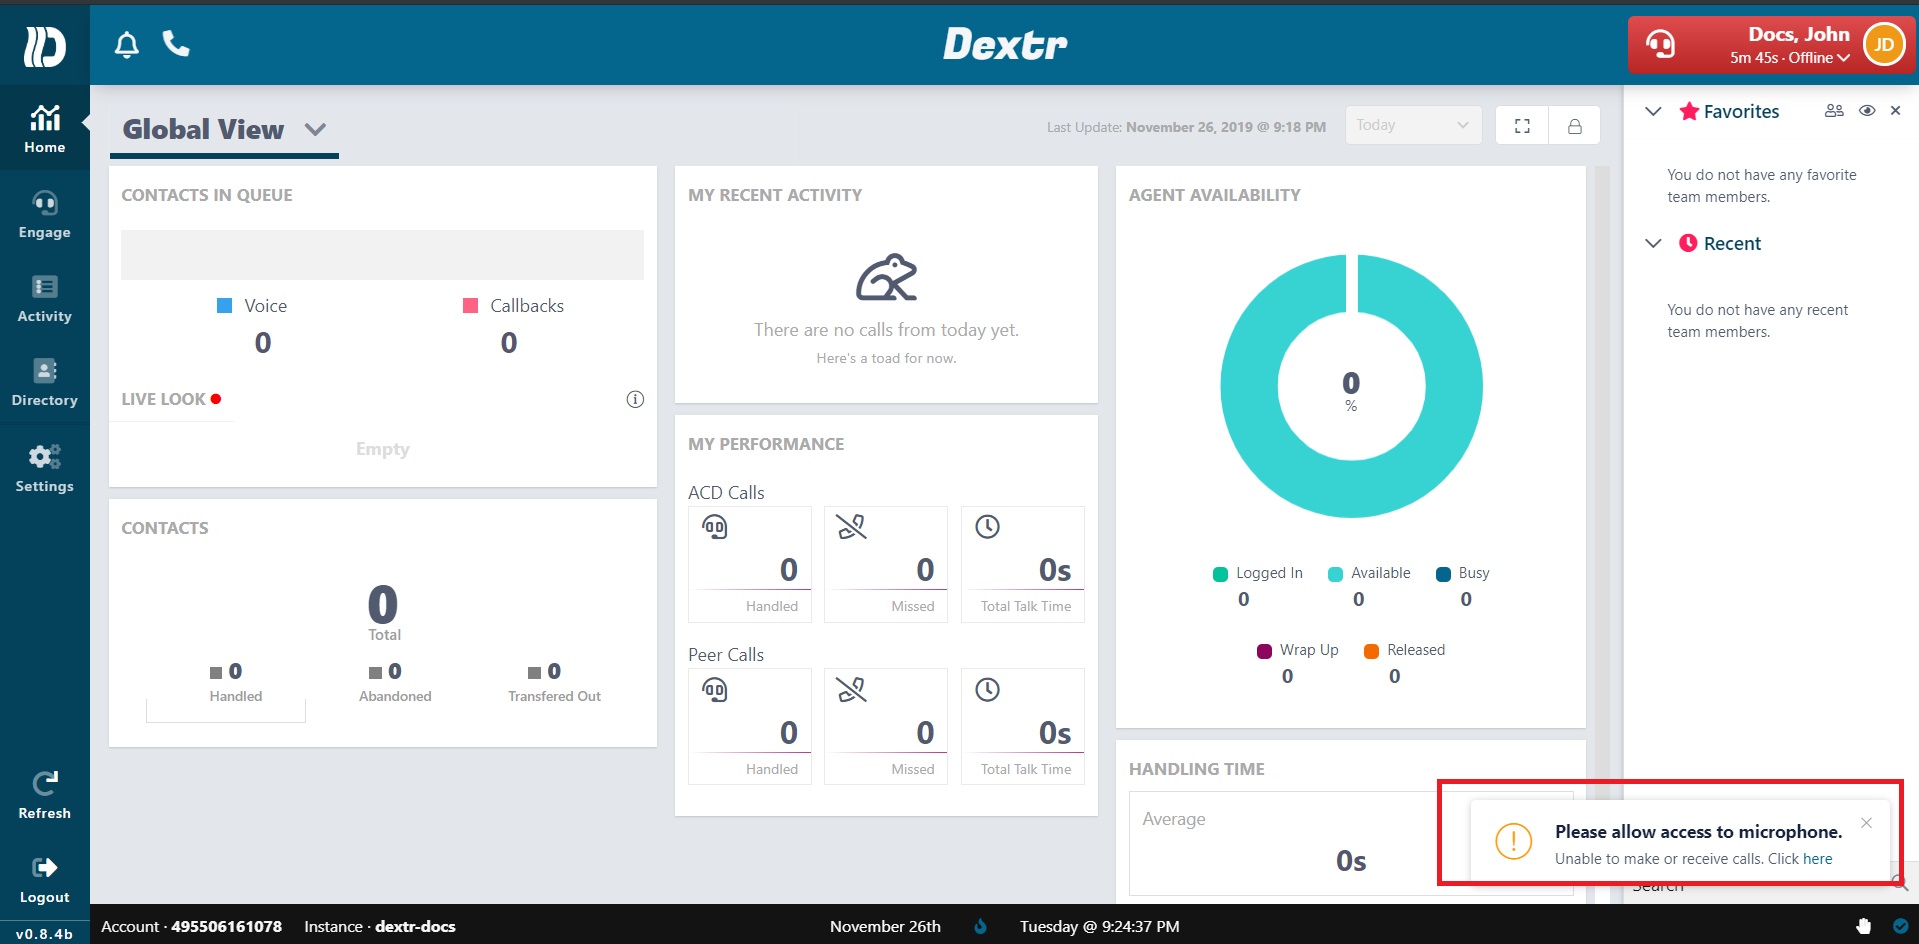Click the Account 495506161078 status text
This screenshot has width=1919, height=944.
click(191, 927)
